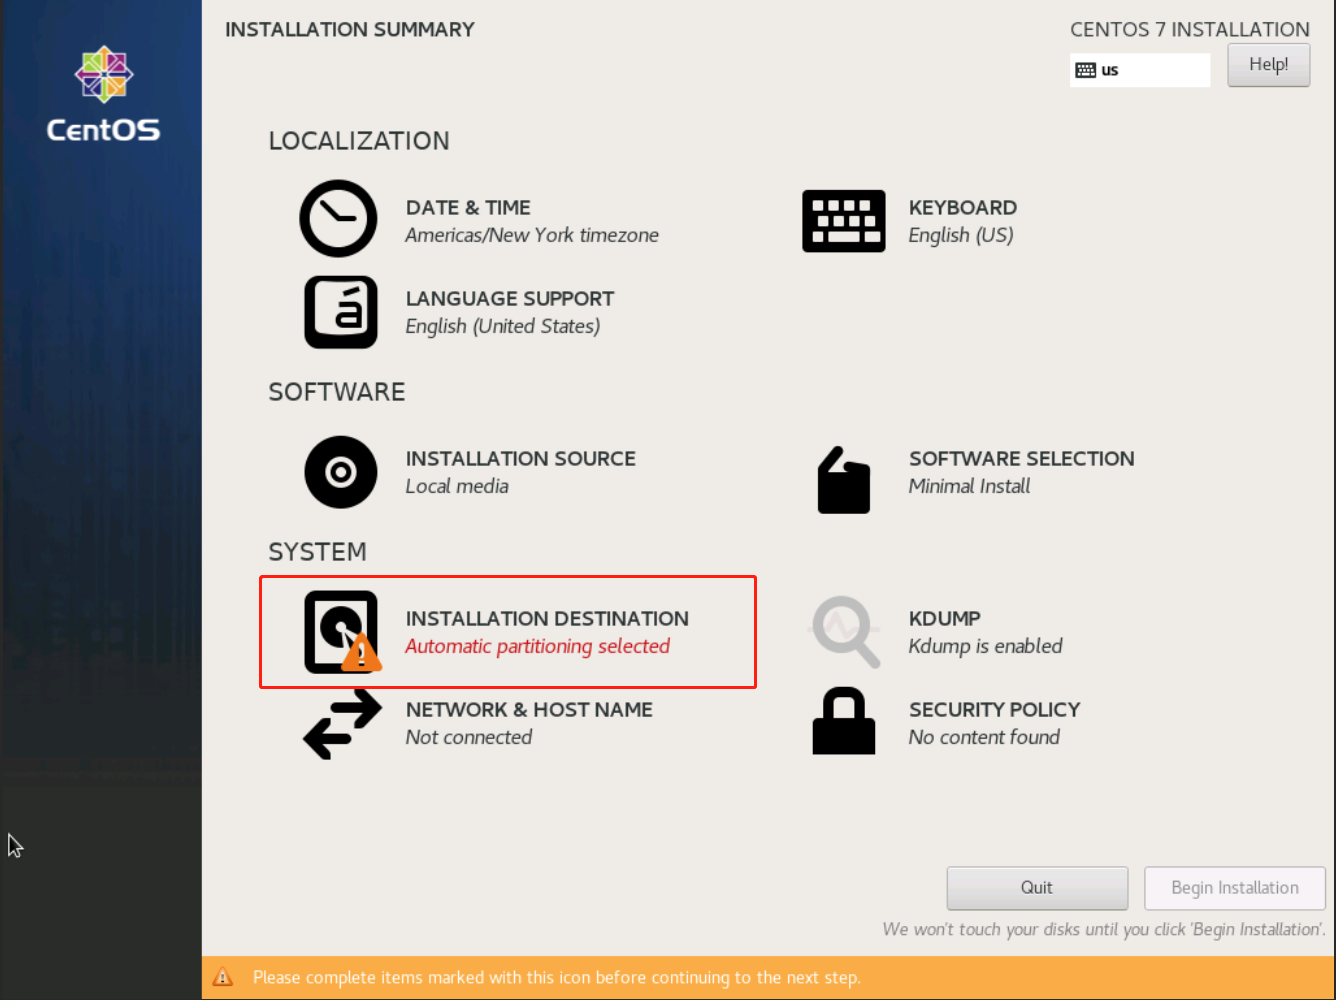Select the Kdump magnifier icon
The image size is (1336, 1000).
coord(845,632)
